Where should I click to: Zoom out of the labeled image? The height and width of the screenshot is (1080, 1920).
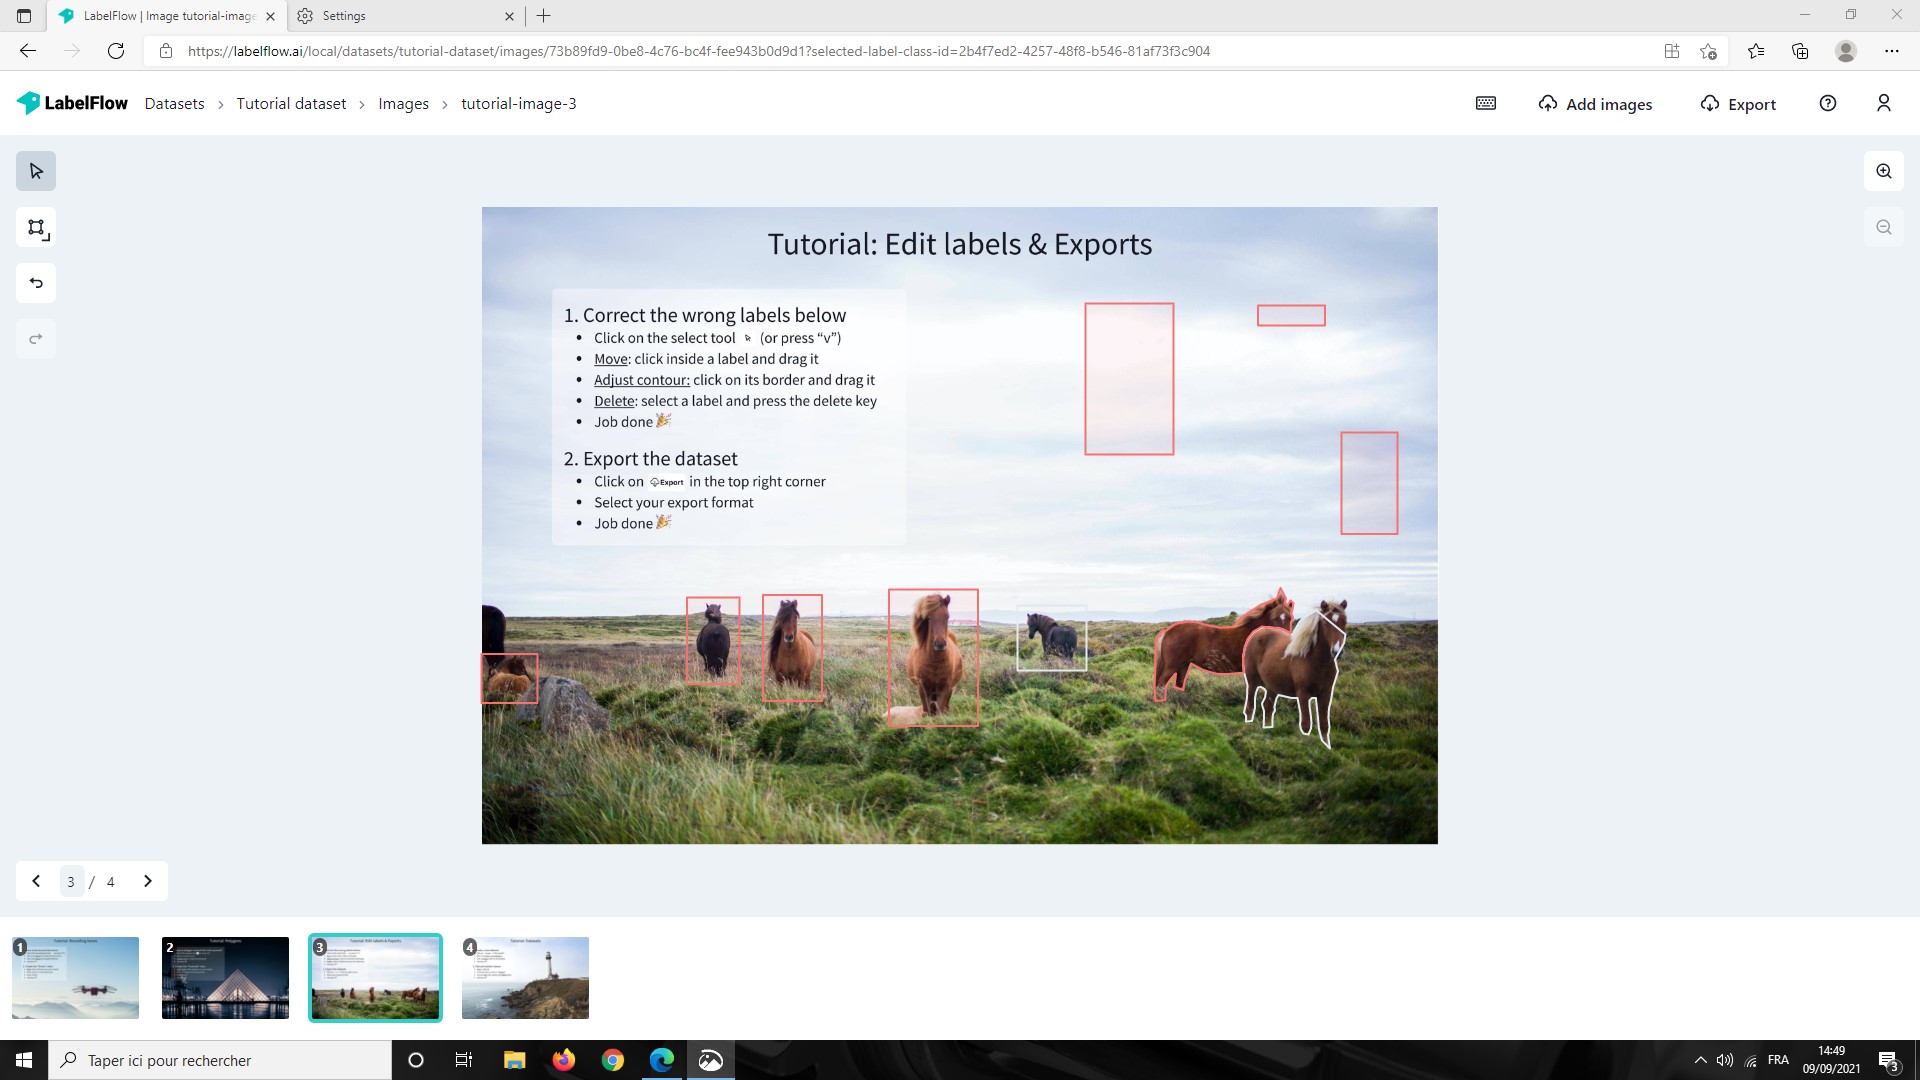(x=1883, y=226)
